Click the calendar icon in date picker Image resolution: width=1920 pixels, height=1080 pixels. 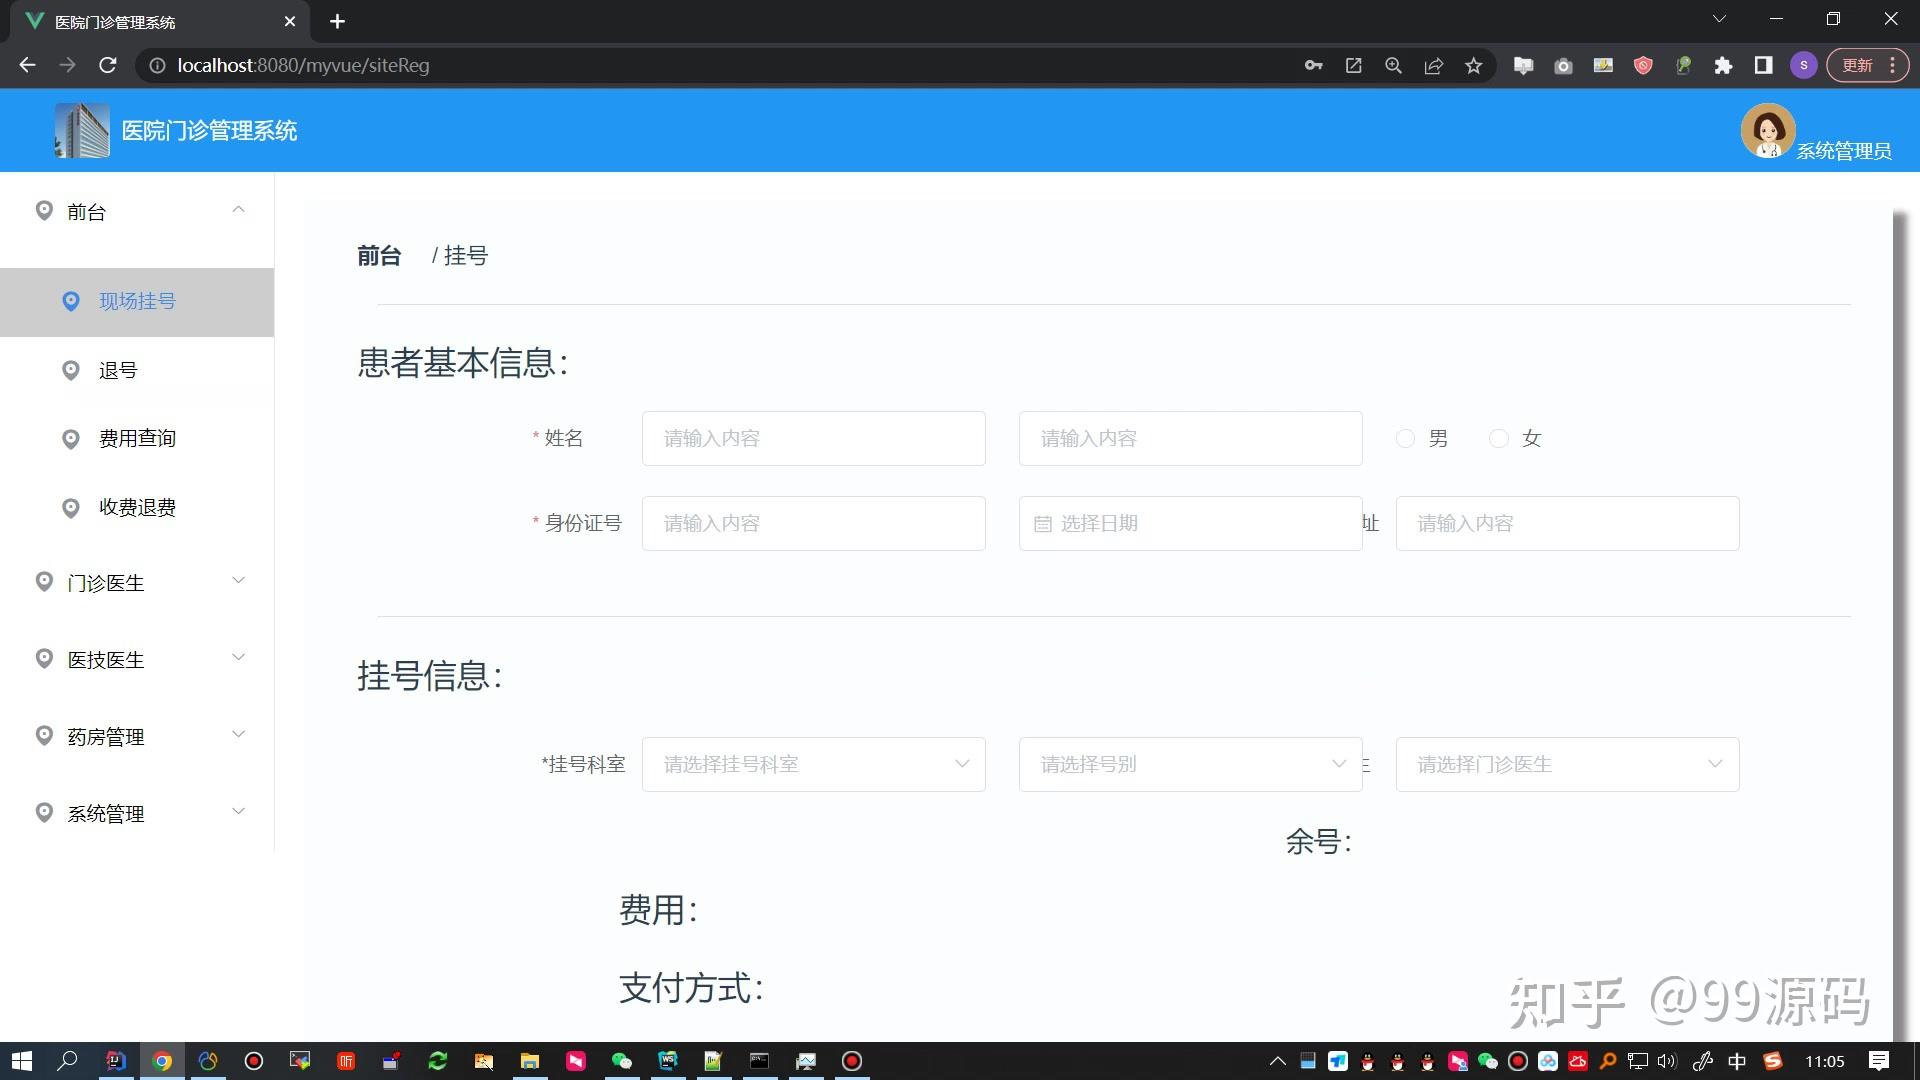(1042, 524)
